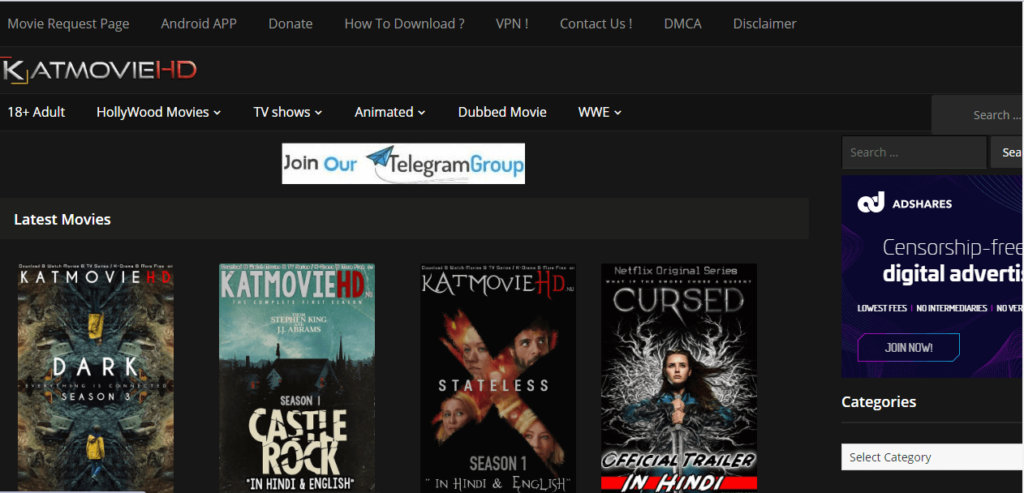The height and width of the screenshot is (493, 1024).
Task: Expand the WWE dropdown menu
Action: 600,112
